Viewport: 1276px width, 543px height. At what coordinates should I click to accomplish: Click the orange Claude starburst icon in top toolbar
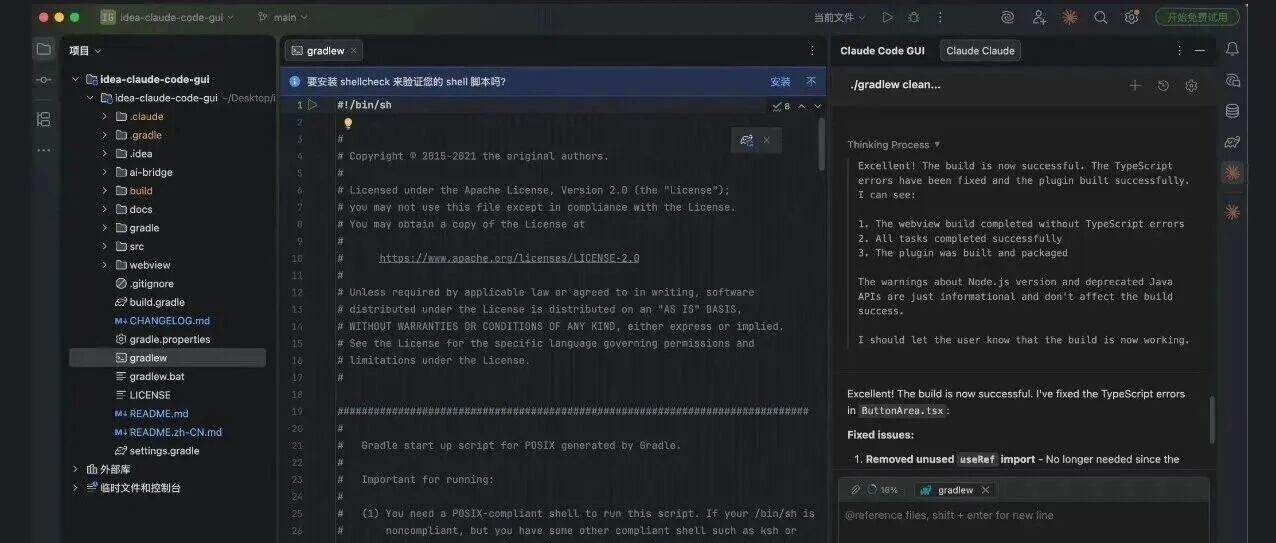tap(1069, 17)
